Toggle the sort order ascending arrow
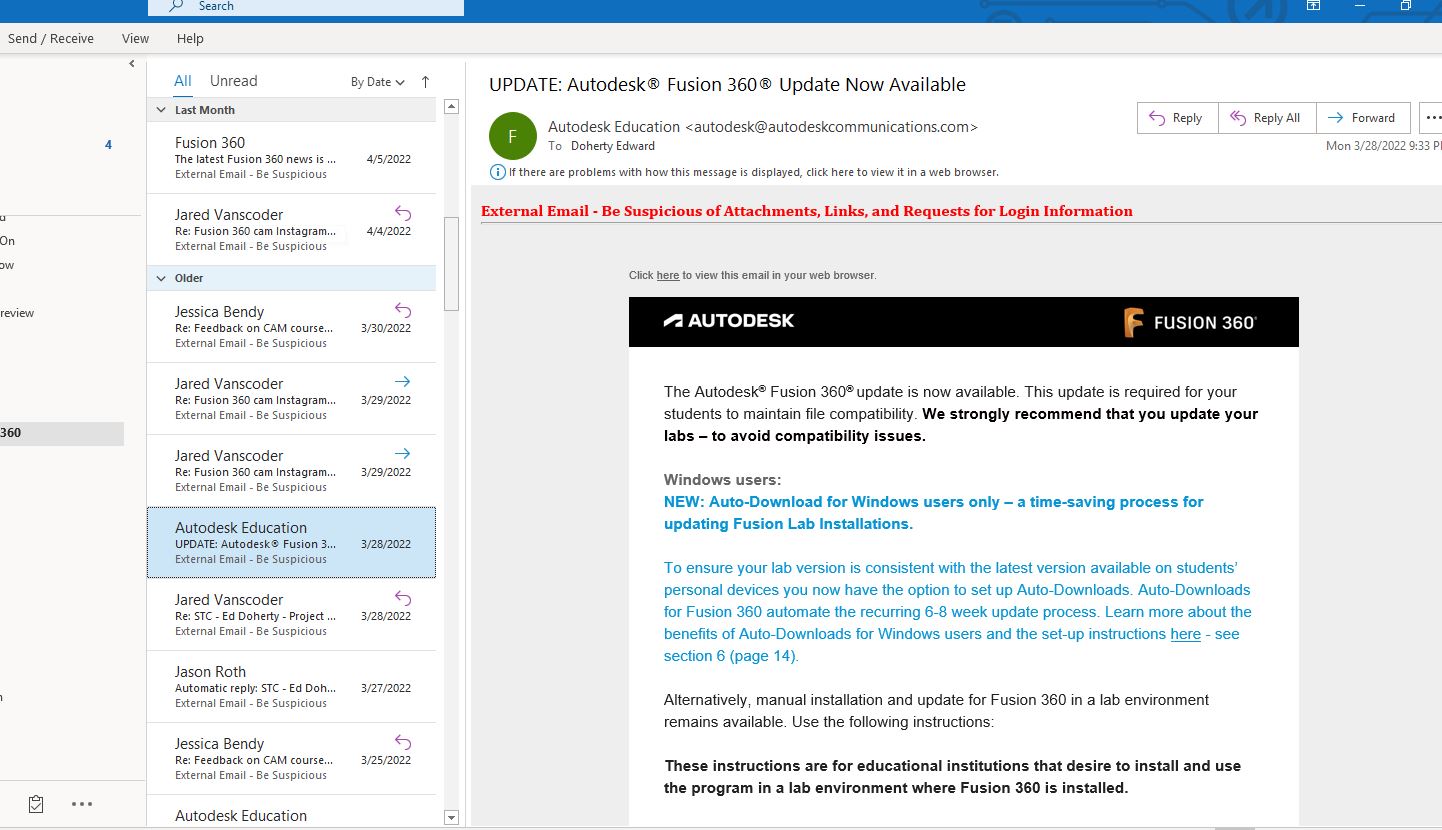The width and height of the screenshot is (1442, 830). point(424,82)
